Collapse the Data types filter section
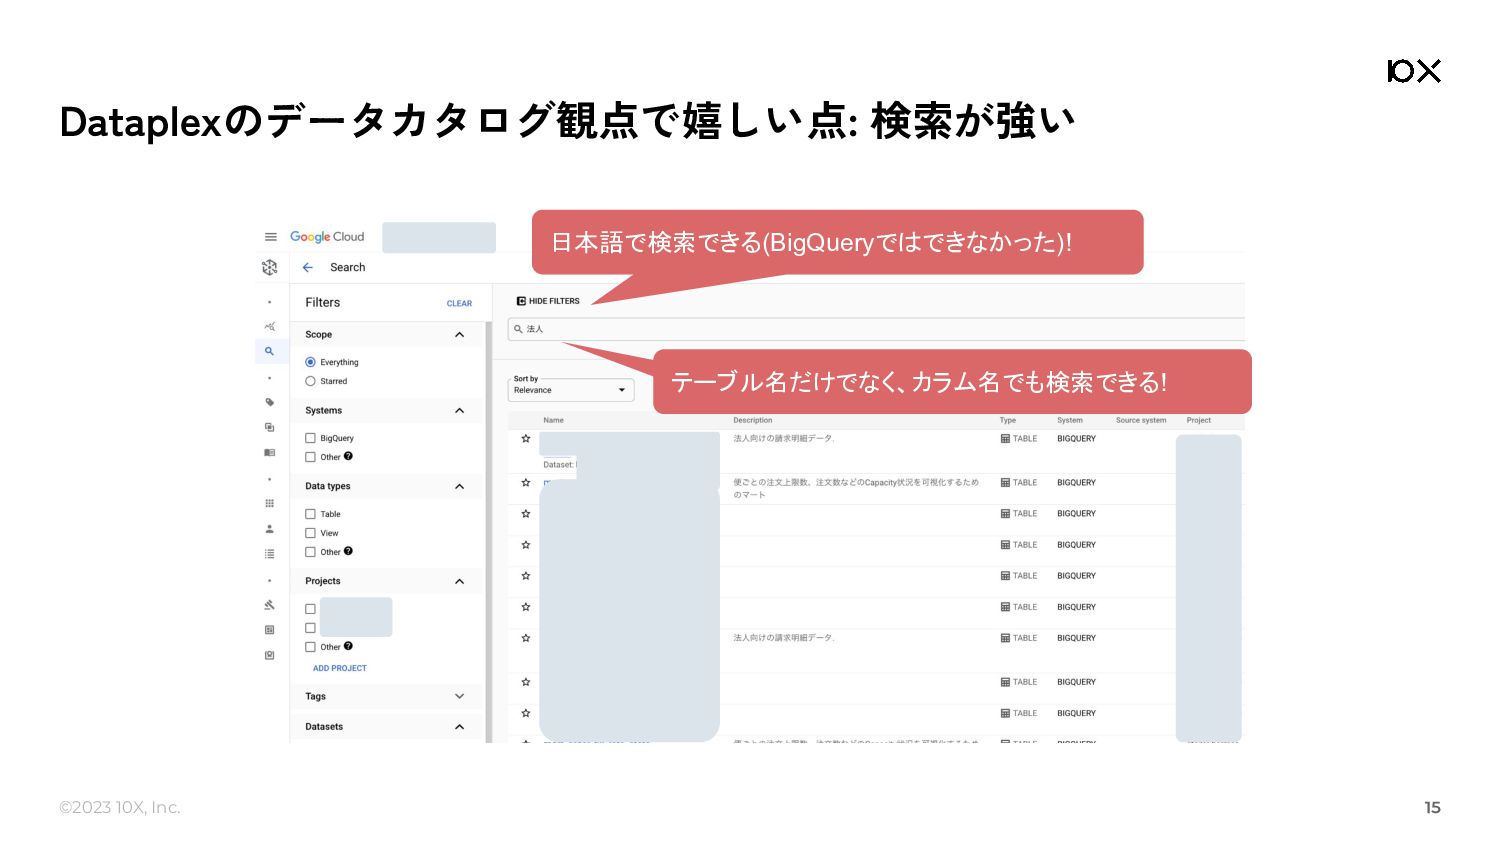Image resolution: width=1500 pixels, height=844 pixels. tap(459, 487)
